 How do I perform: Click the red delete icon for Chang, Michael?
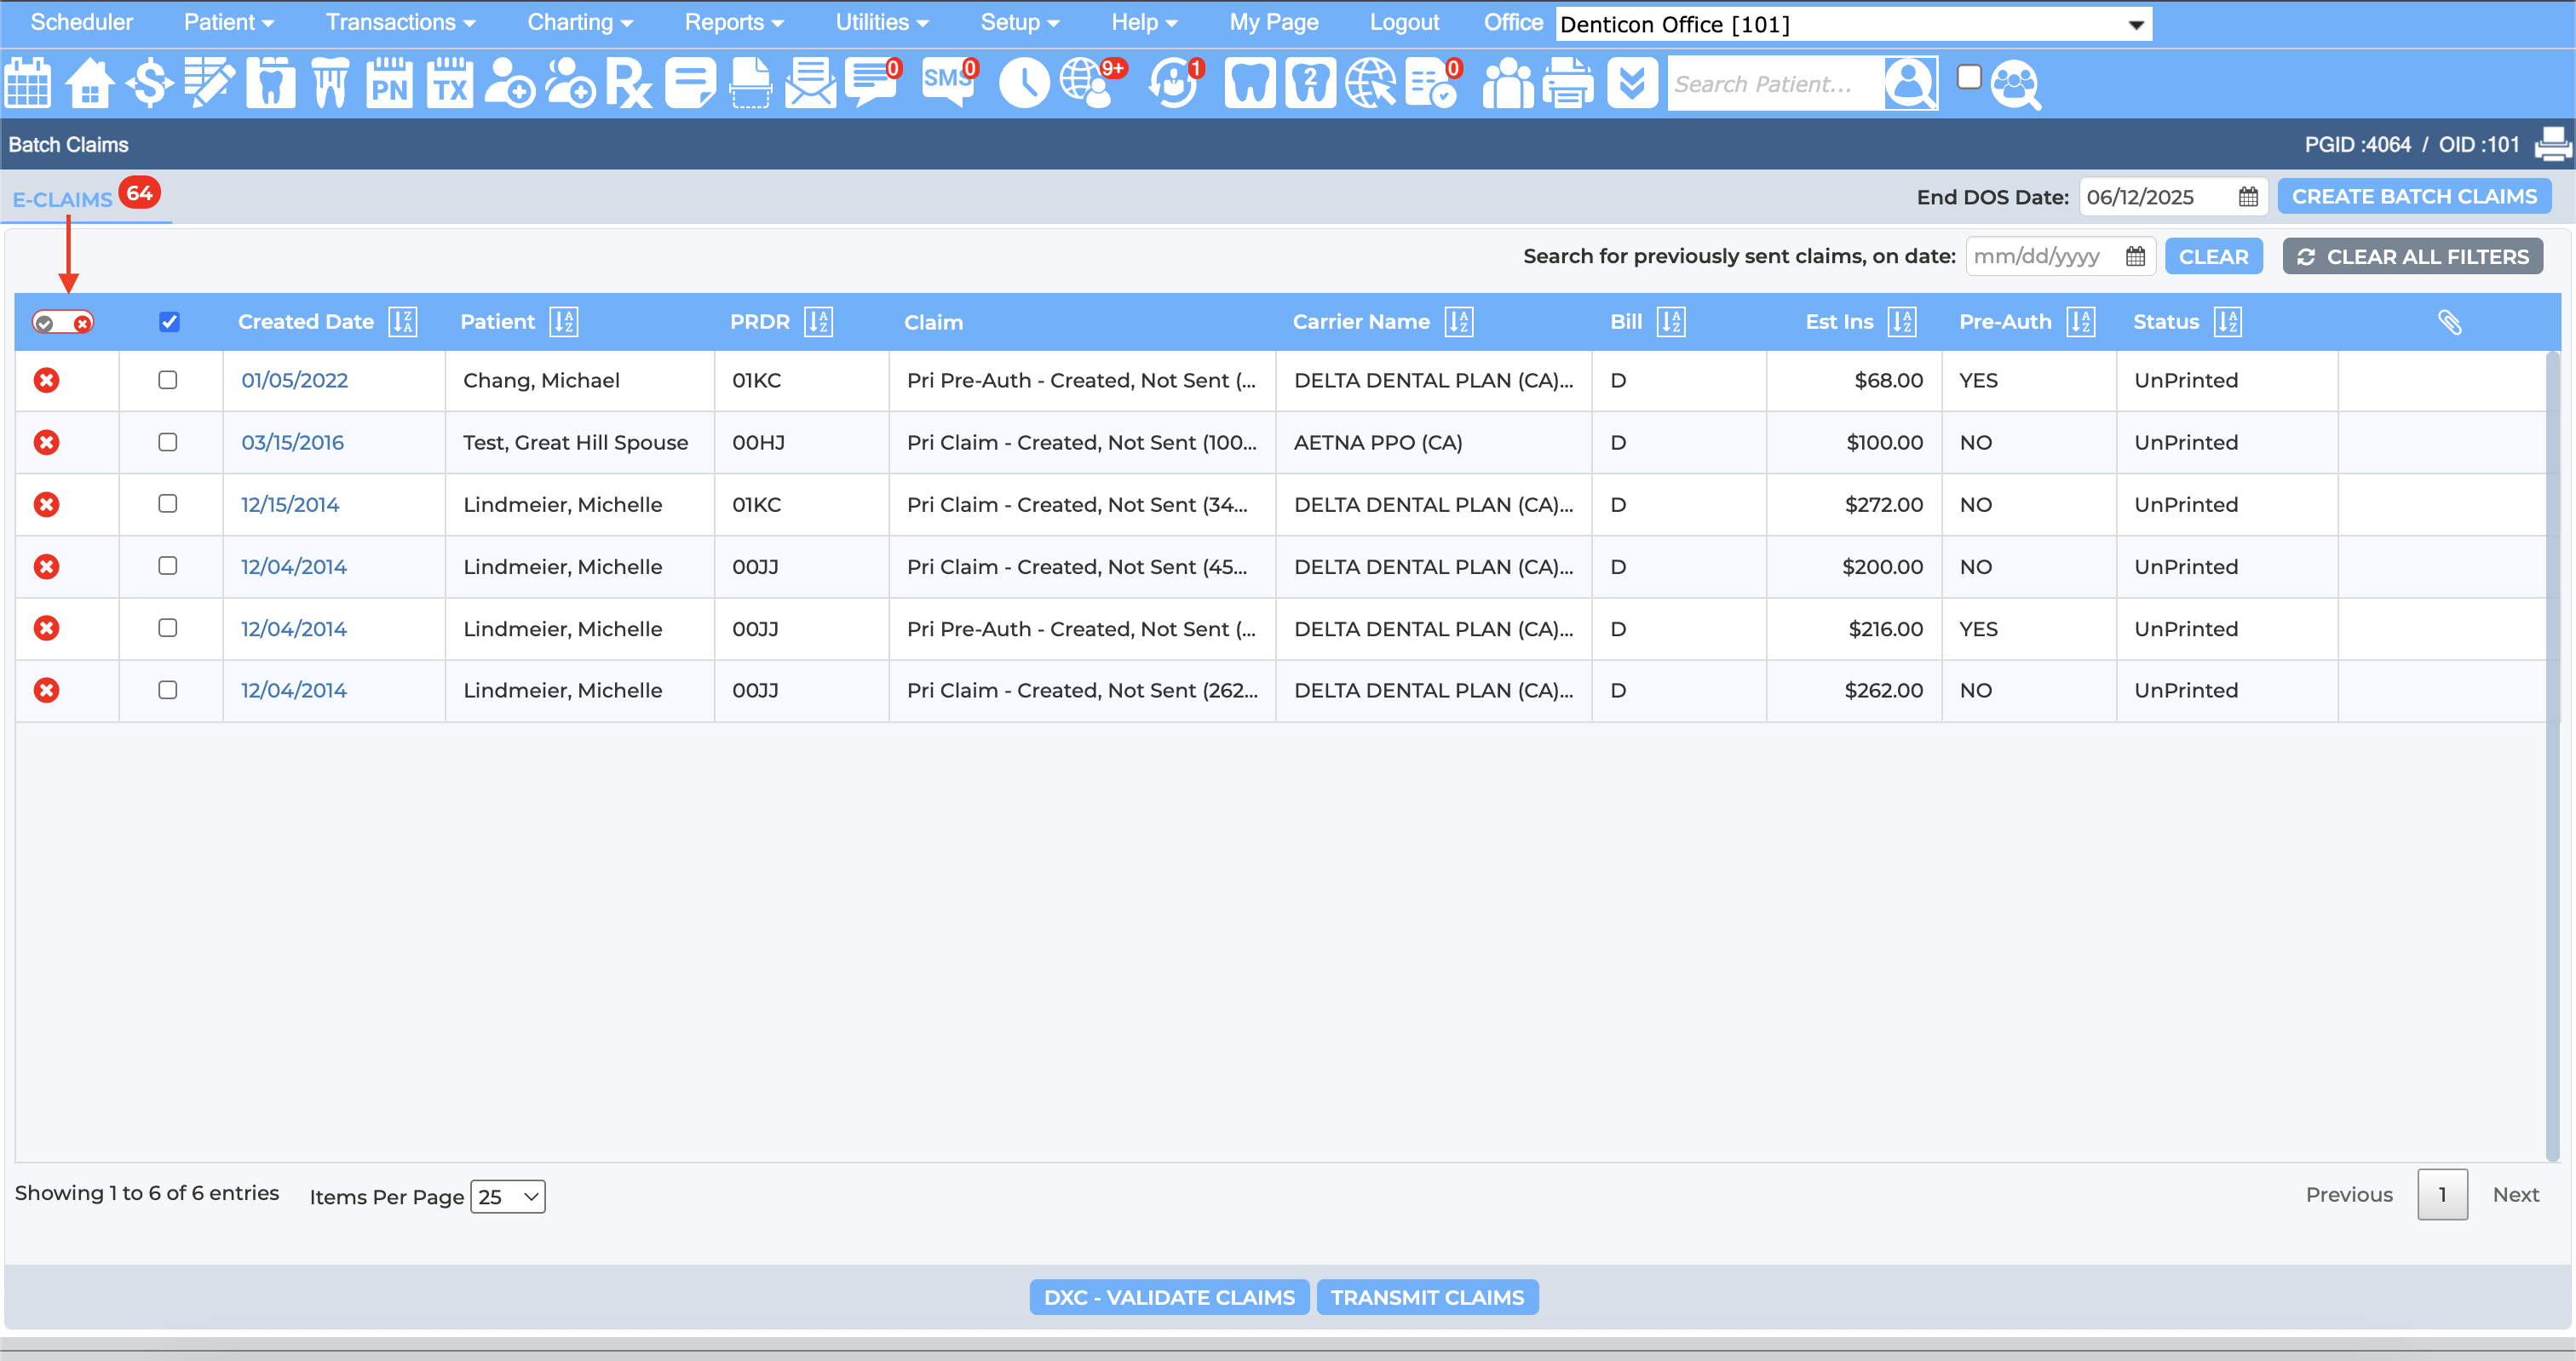pos(47,380)
